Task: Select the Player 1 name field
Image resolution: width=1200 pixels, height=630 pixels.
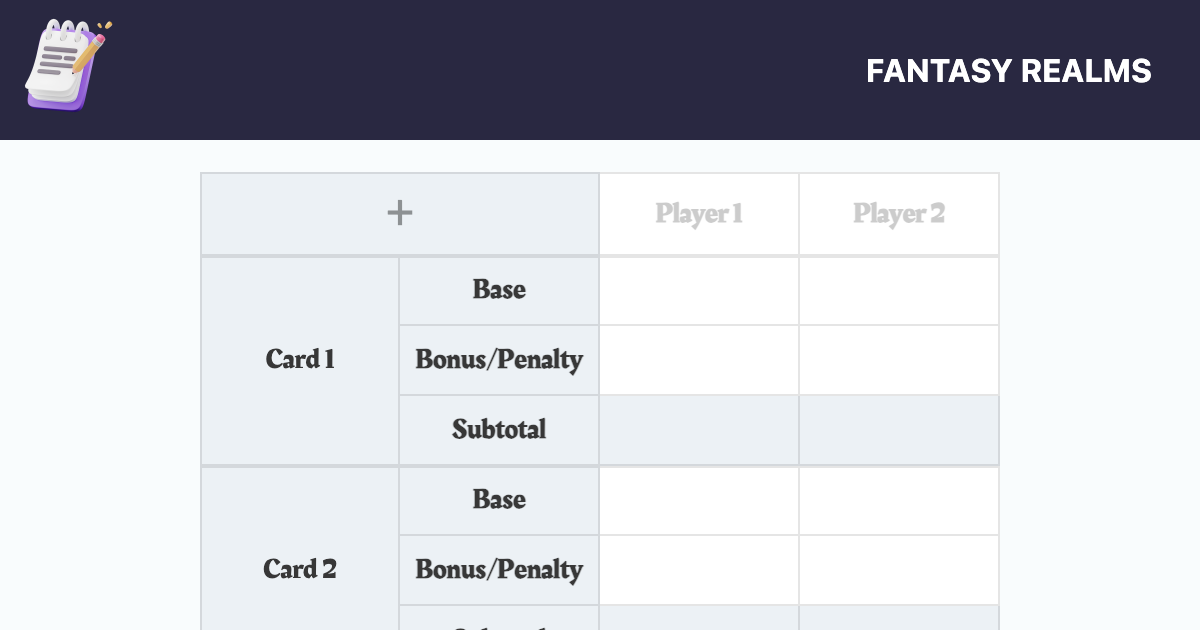Action: click(698, 213)
